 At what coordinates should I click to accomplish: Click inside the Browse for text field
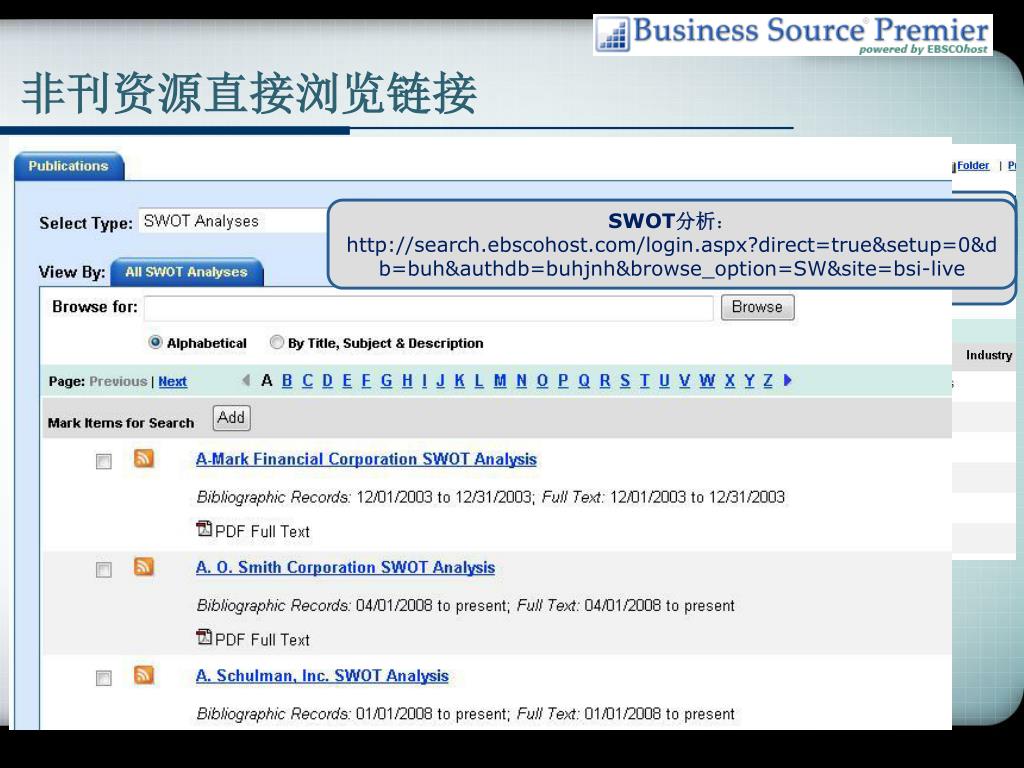click(x=428, y=308)
